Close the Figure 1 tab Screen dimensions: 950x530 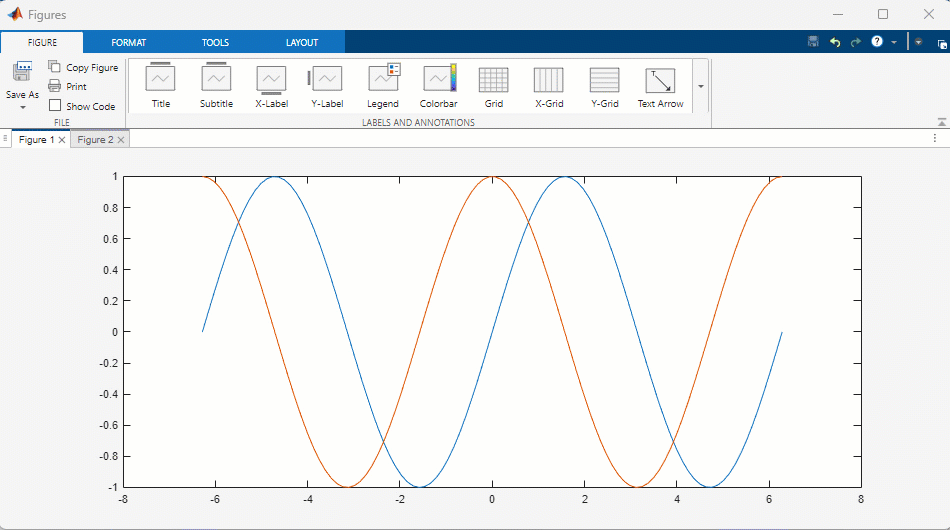coord(62,140)
